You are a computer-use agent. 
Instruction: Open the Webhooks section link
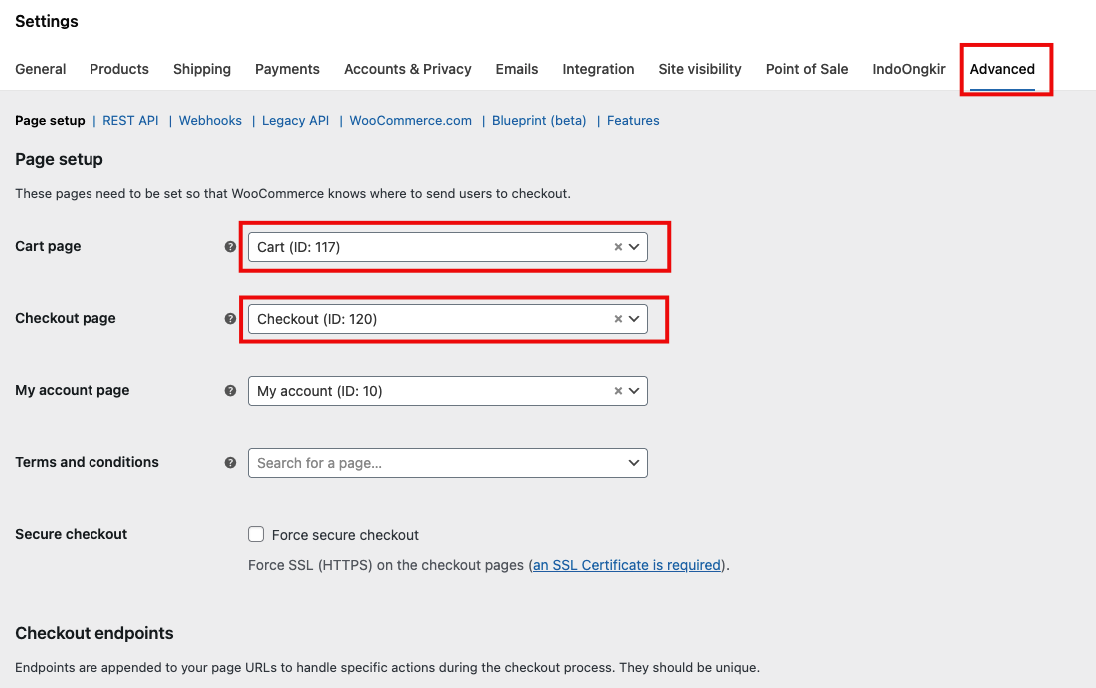click(x=210, y=121)
